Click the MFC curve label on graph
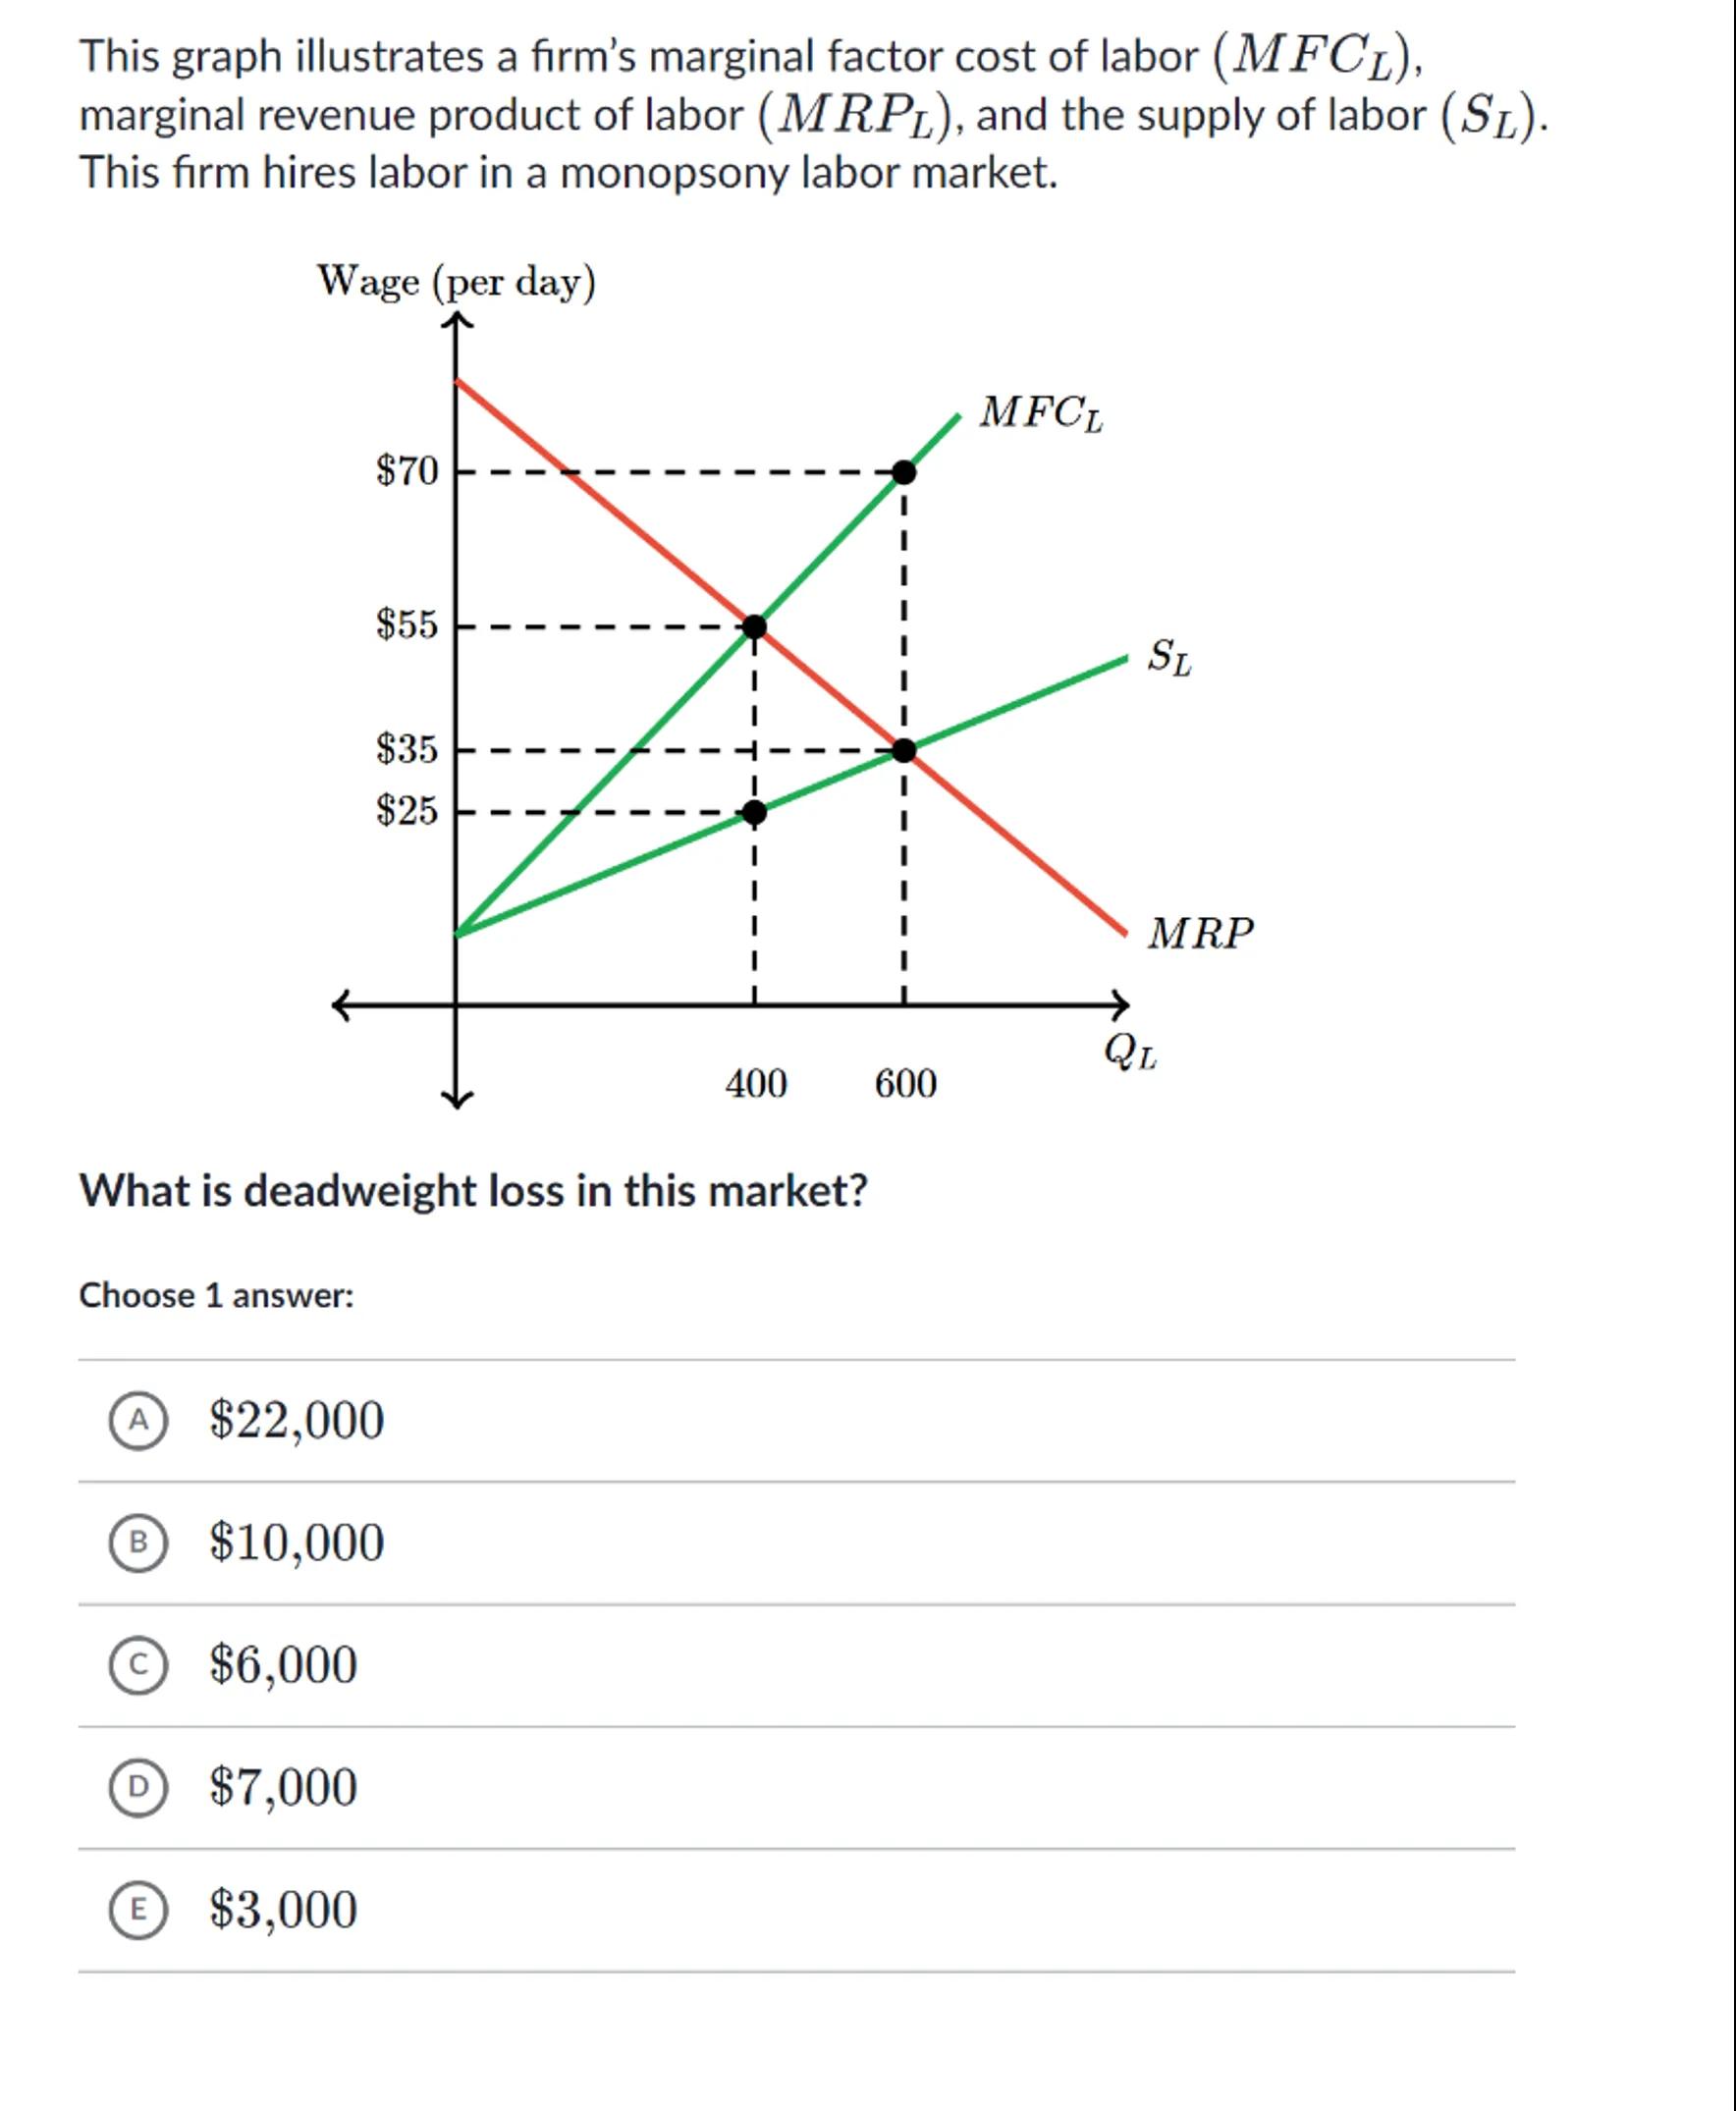The width and height of the screenshot is (1736, 2111). 1041,413
